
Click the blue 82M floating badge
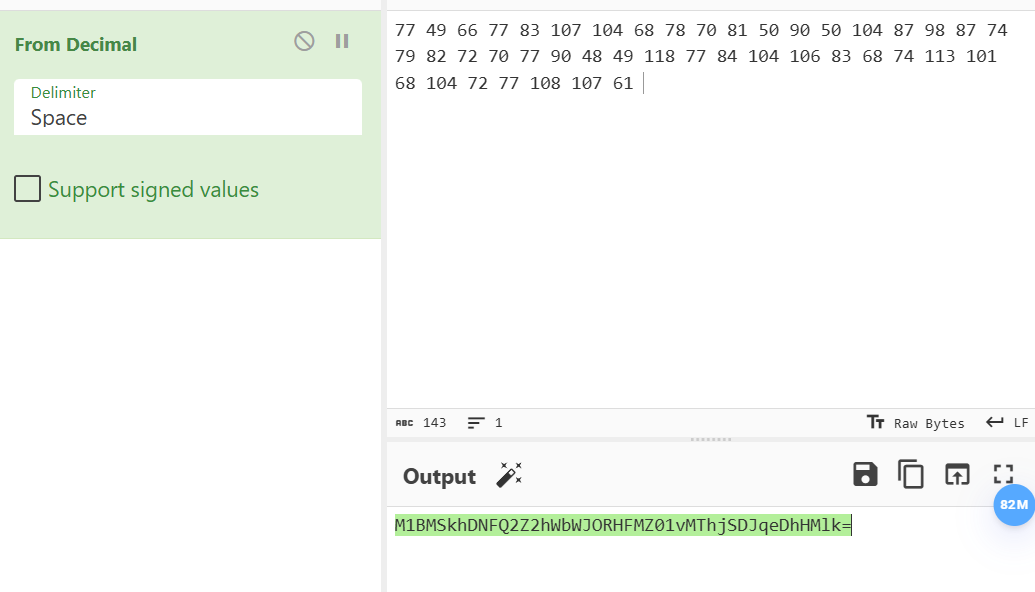[x=1014, y=505]
